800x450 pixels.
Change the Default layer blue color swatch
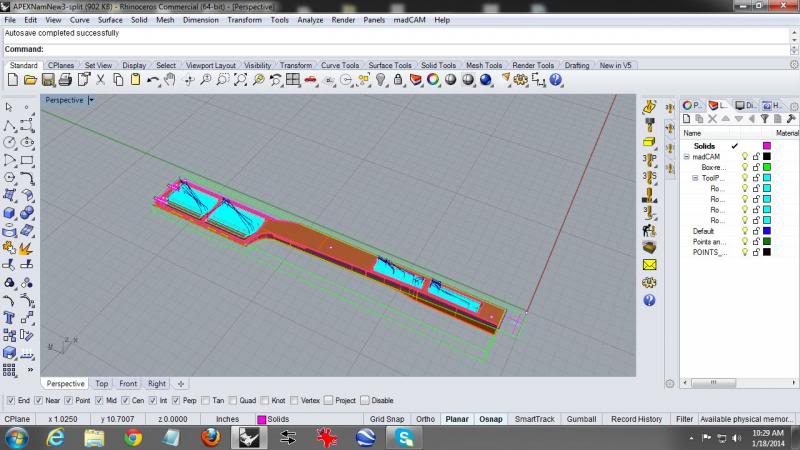click(x=767, y=231)
